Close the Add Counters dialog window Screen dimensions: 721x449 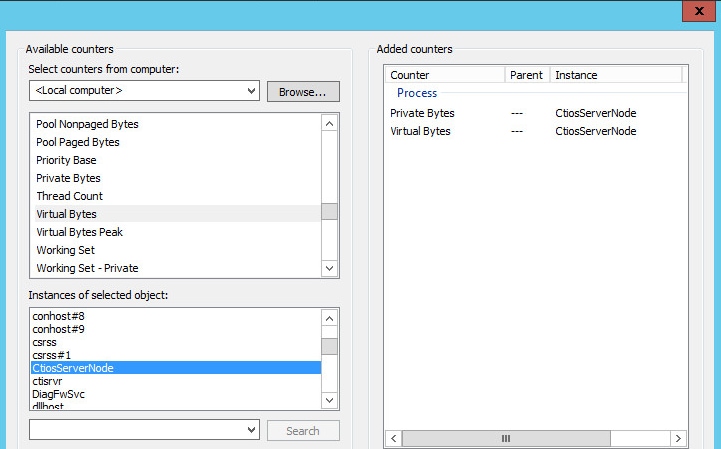[695, 12]
